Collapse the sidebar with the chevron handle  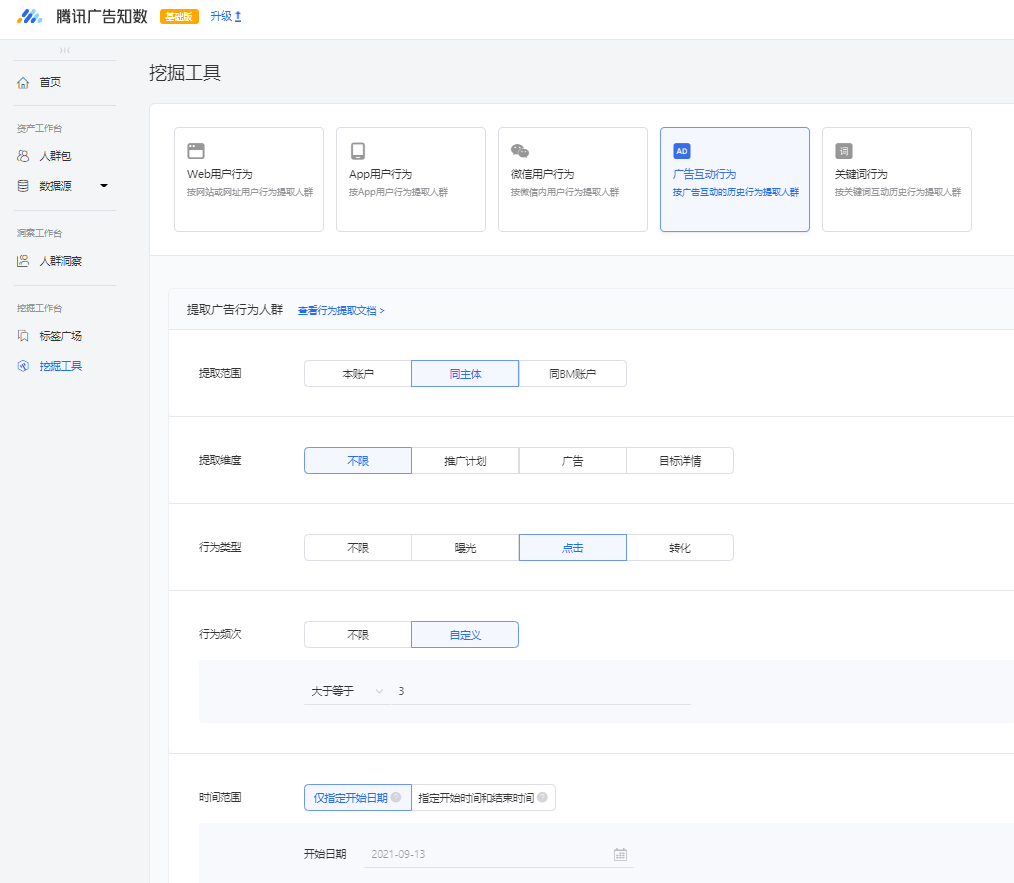pos(65,50)
